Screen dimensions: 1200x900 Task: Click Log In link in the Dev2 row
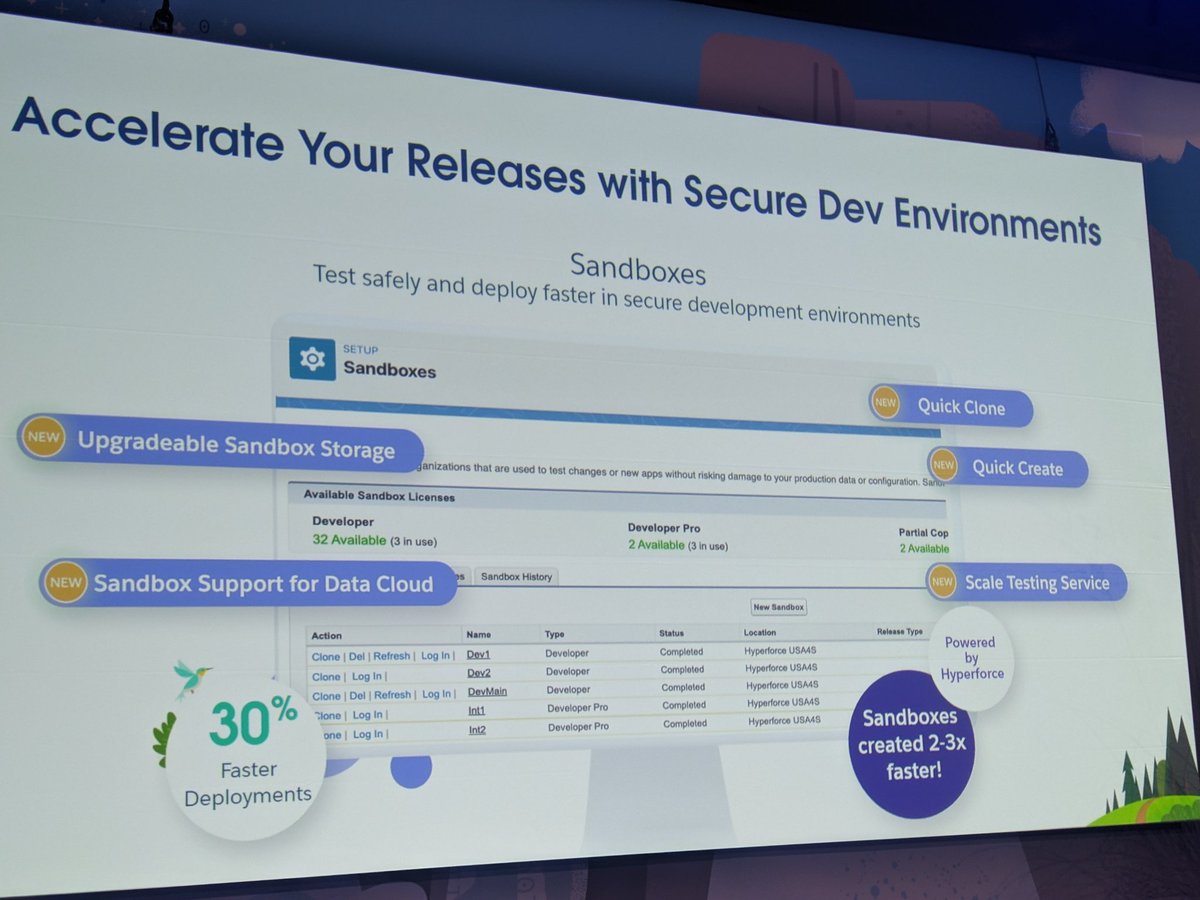pyautogui.click(x=367, y=677)
